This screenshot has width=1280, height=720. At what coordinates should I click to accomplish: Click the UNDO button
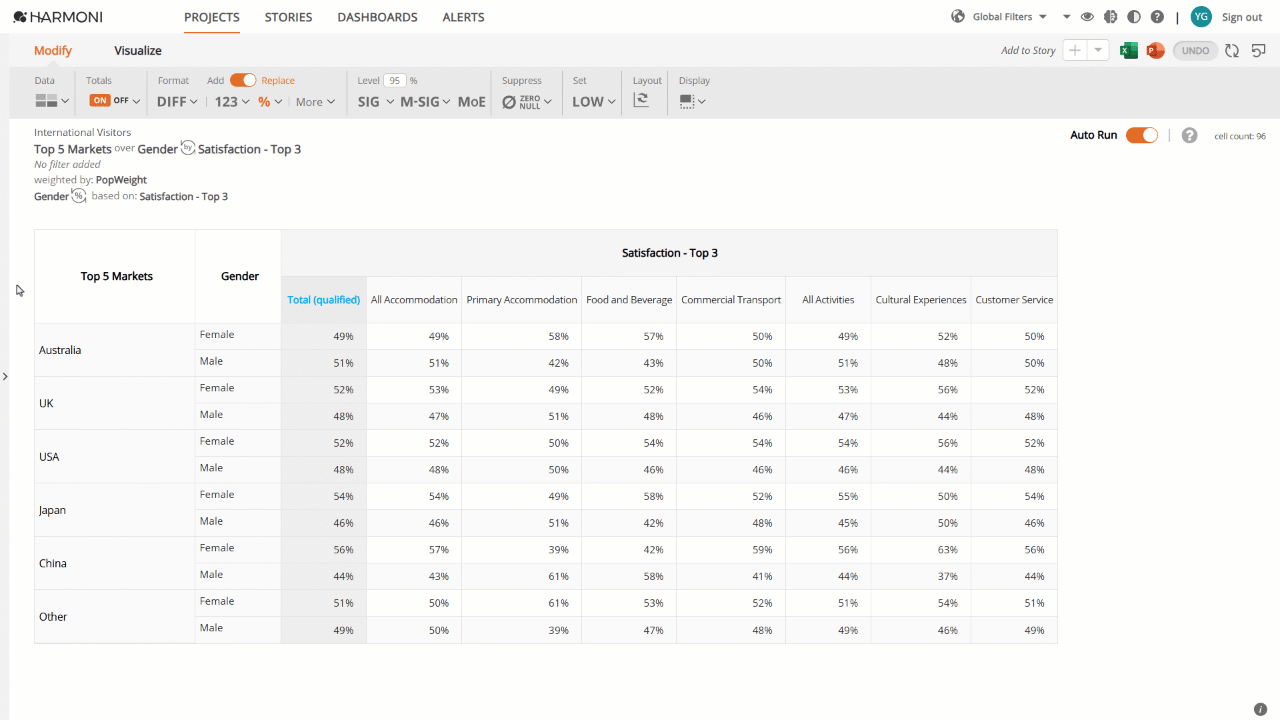pyautogui.click(x=1195, y=51)
